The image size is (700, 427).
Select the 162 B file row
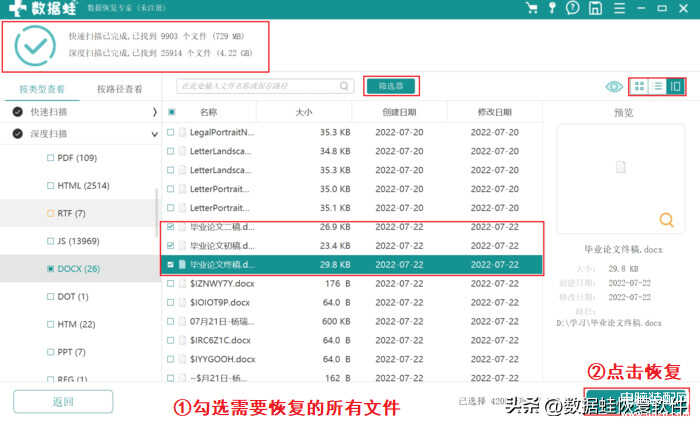353,377
